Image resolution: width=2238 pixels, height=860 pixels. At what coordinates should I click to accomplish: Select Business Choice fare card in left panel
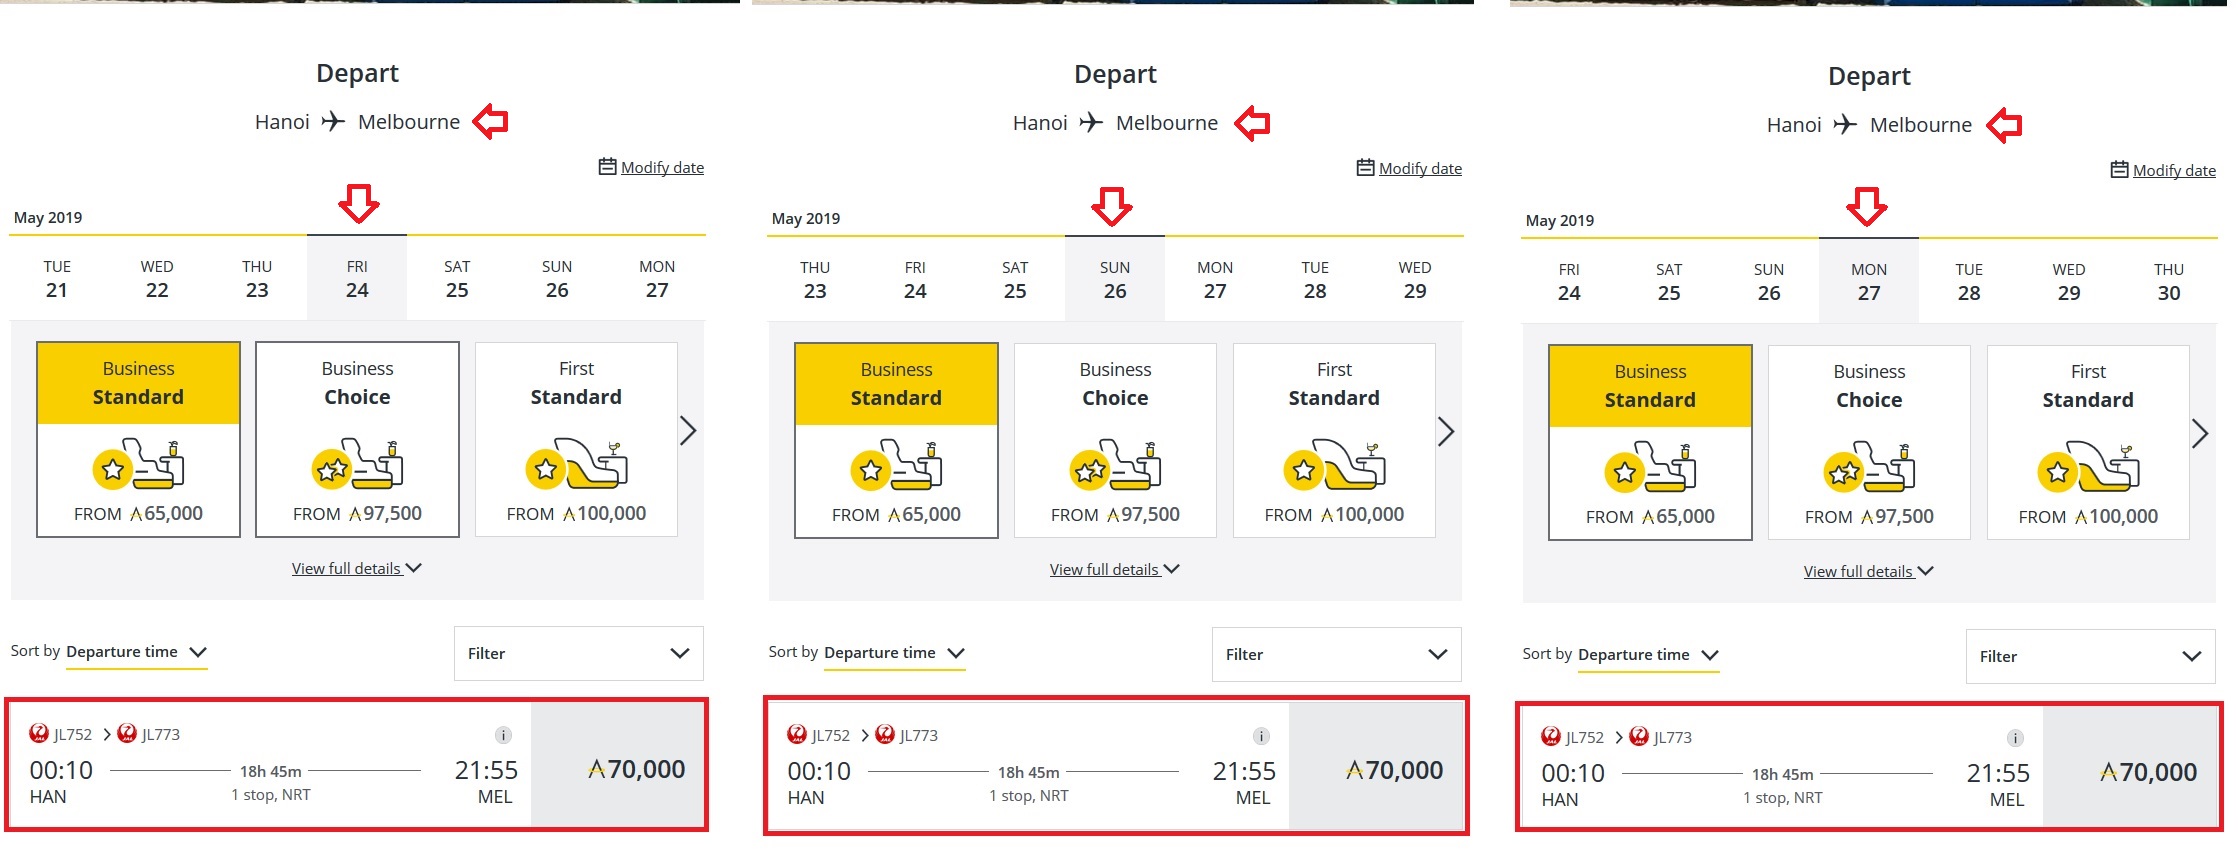pyautogui.click(x=357, y=440)
